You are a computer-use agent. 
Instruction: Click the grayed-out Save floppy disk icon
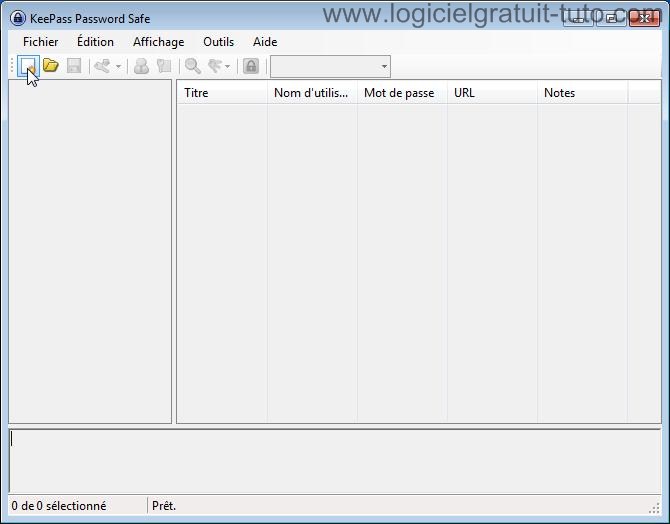(x=74, y=66)
